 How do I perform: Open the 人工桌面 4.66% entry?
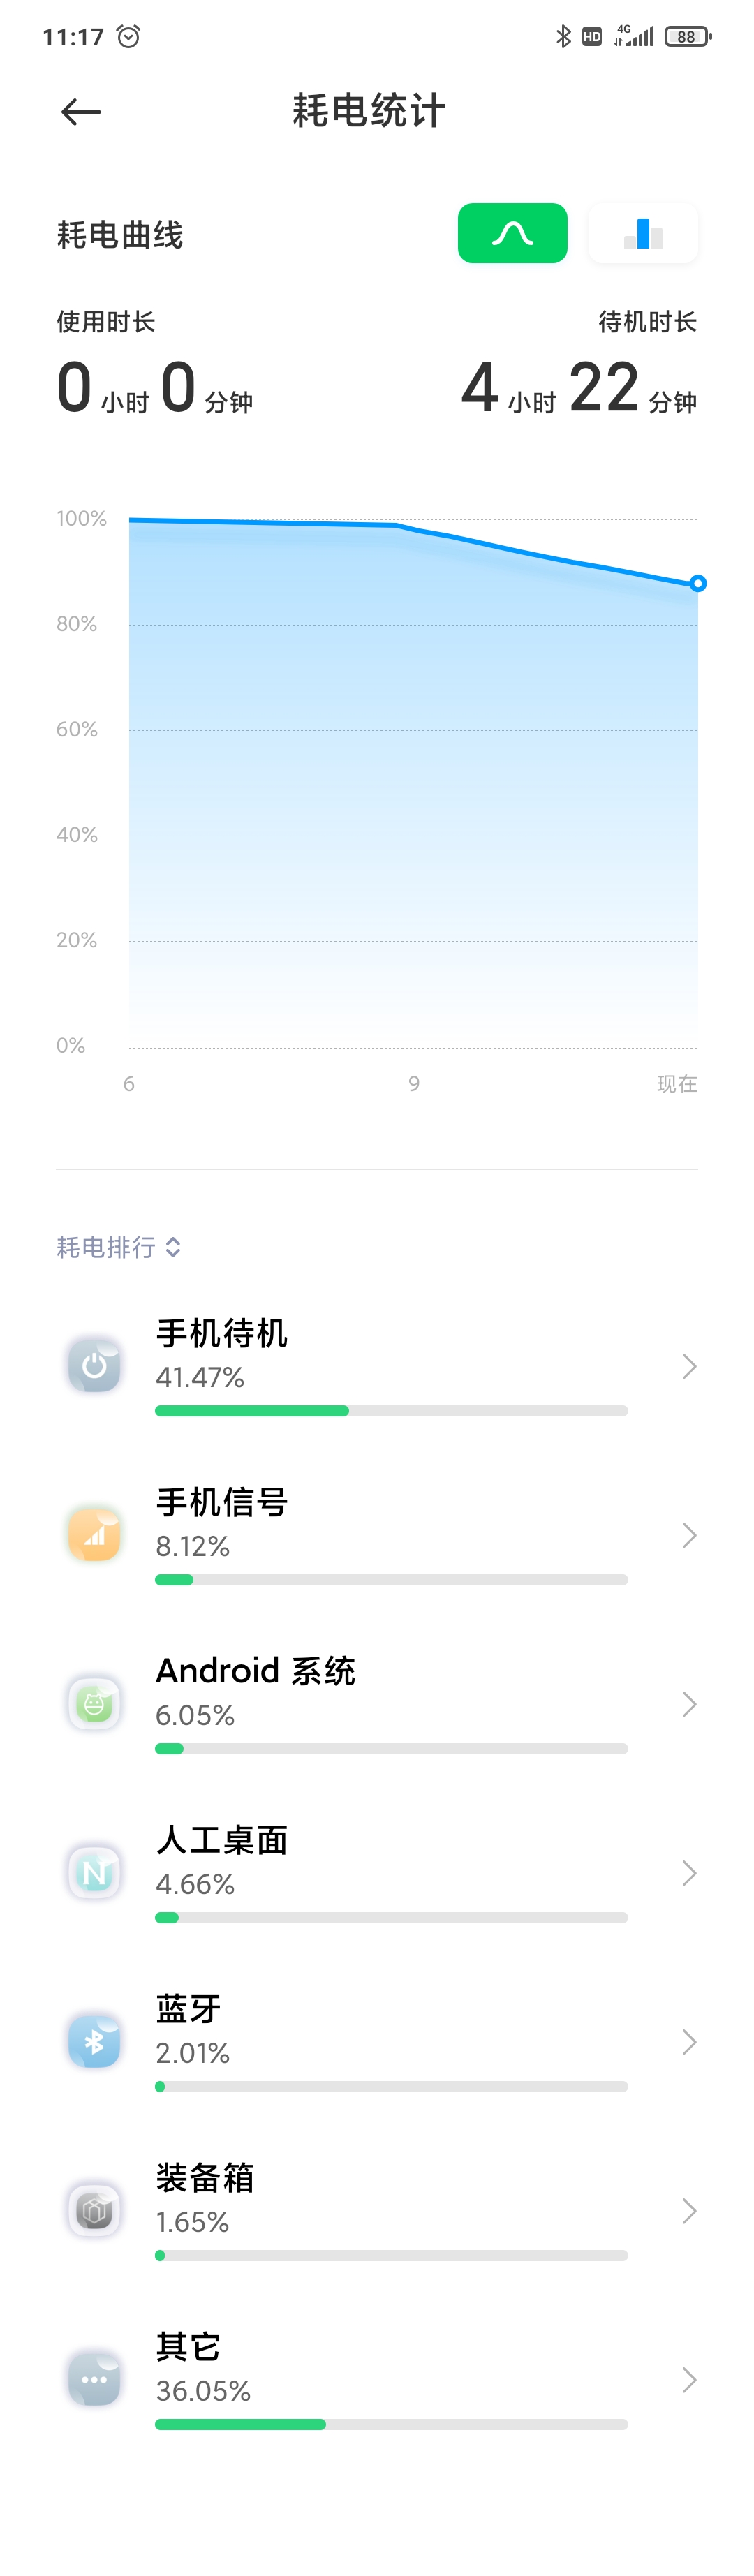tap(377, 1873)
